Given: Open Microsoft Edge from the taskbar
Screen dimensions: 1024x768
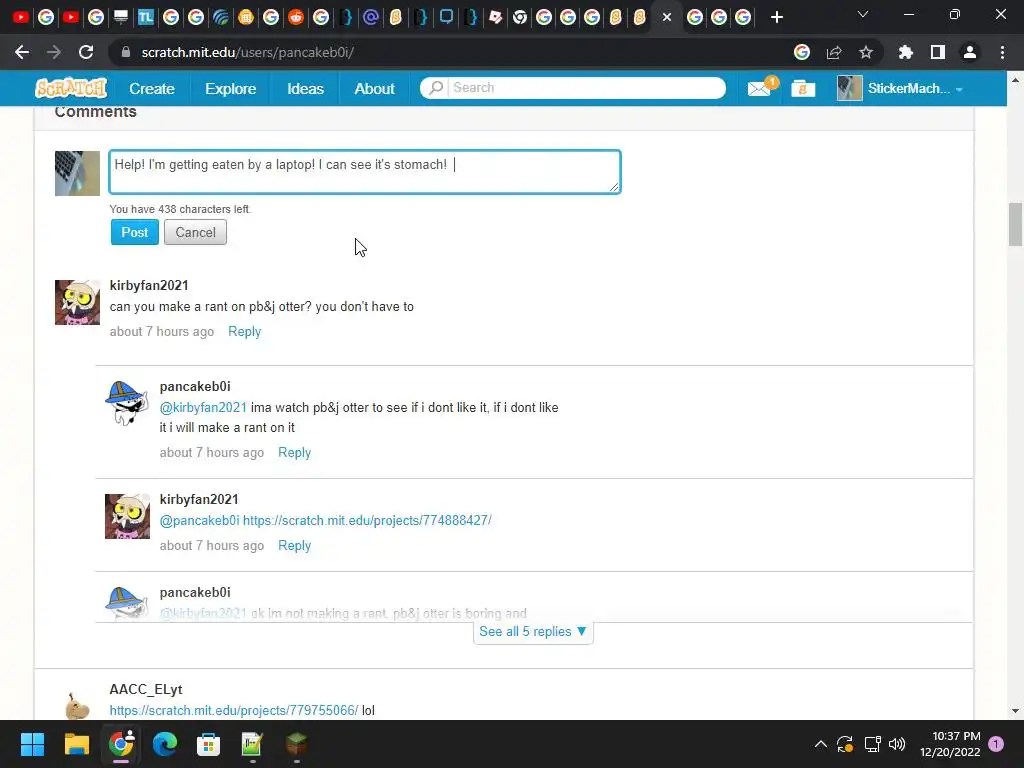Looking at the screenshot, I should tap(165, 744).
